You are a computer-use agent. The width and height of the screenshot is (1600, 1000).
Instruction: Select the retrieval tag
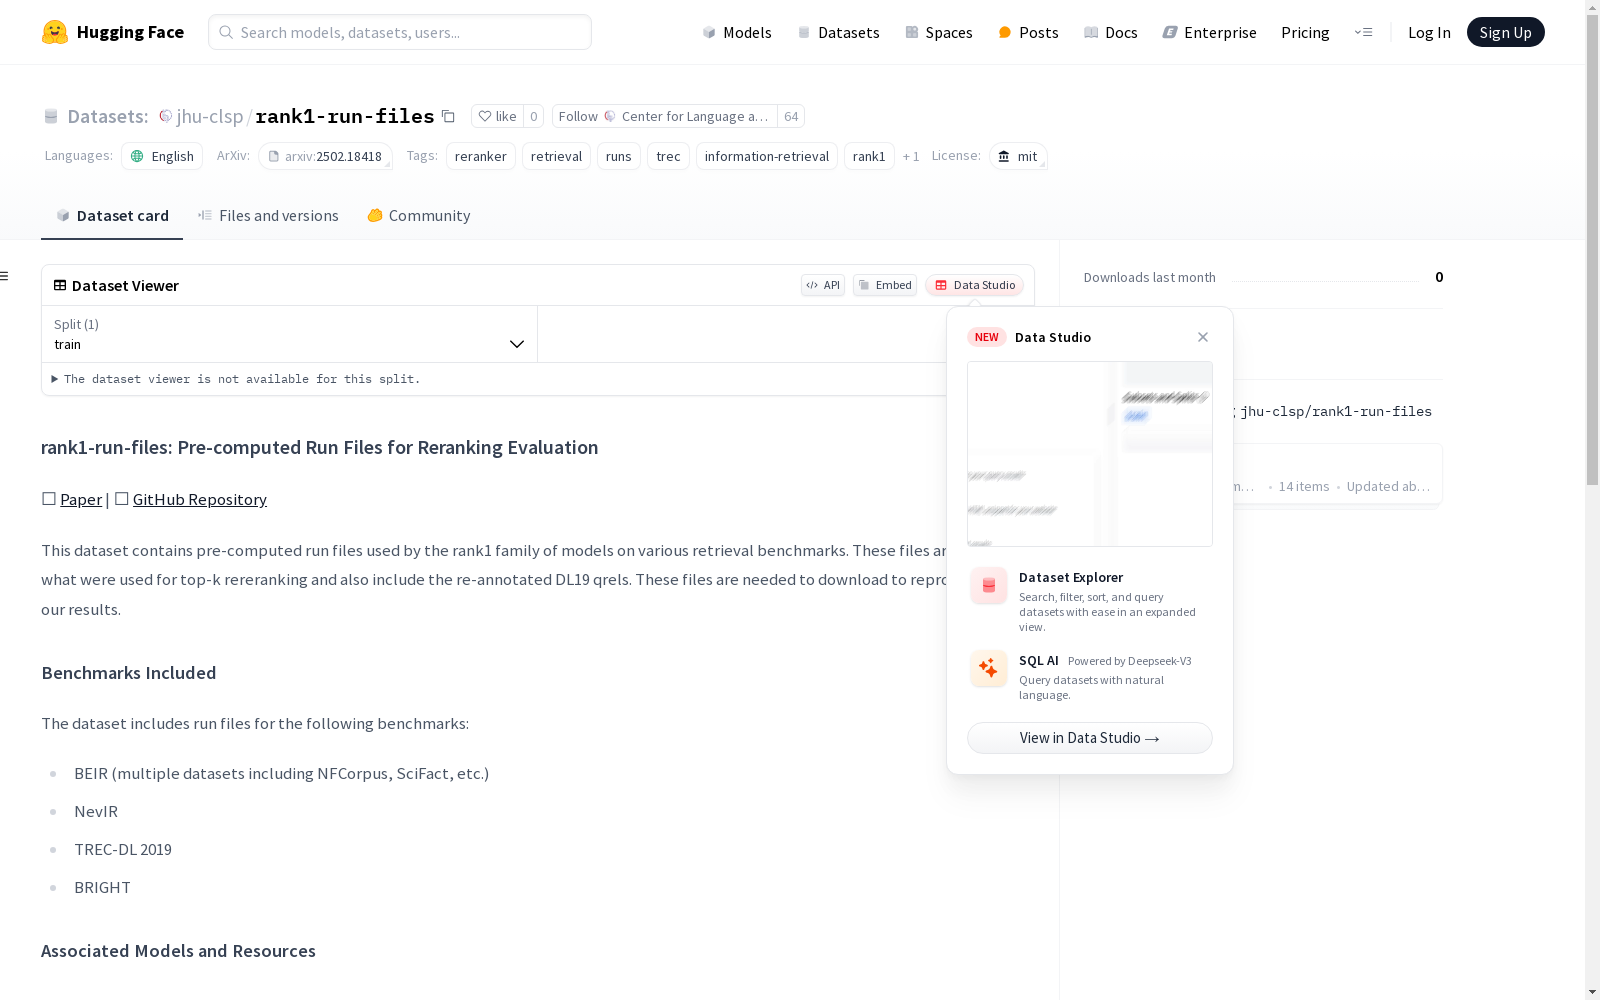click(x=556, y=156)
